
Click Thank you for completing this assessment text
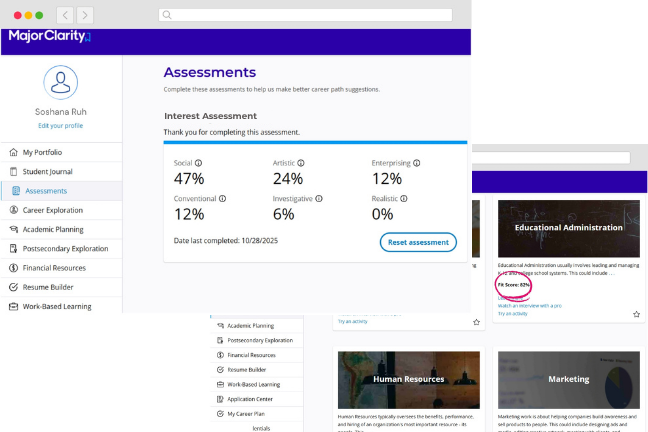(232, 132)
